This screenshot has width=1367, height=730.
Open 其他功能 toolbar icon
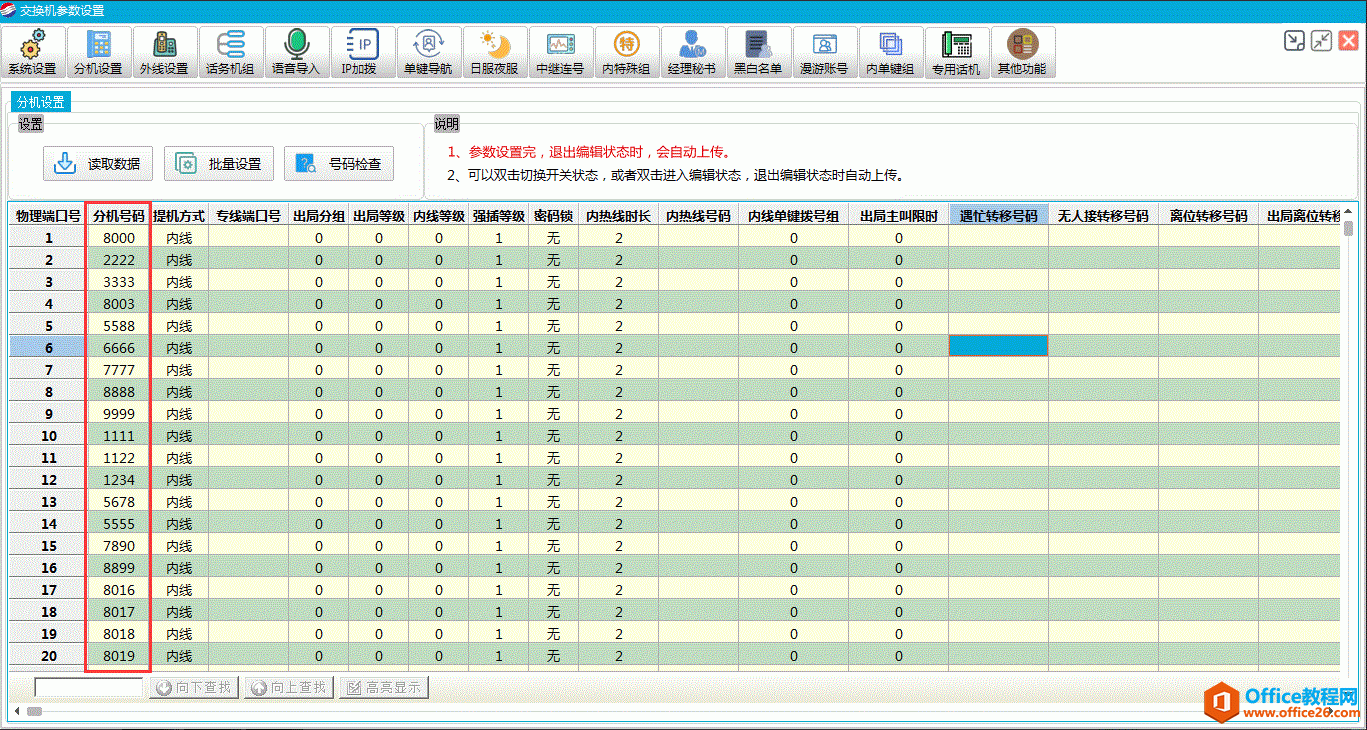pyautogui.click(x=1023, y=52)
